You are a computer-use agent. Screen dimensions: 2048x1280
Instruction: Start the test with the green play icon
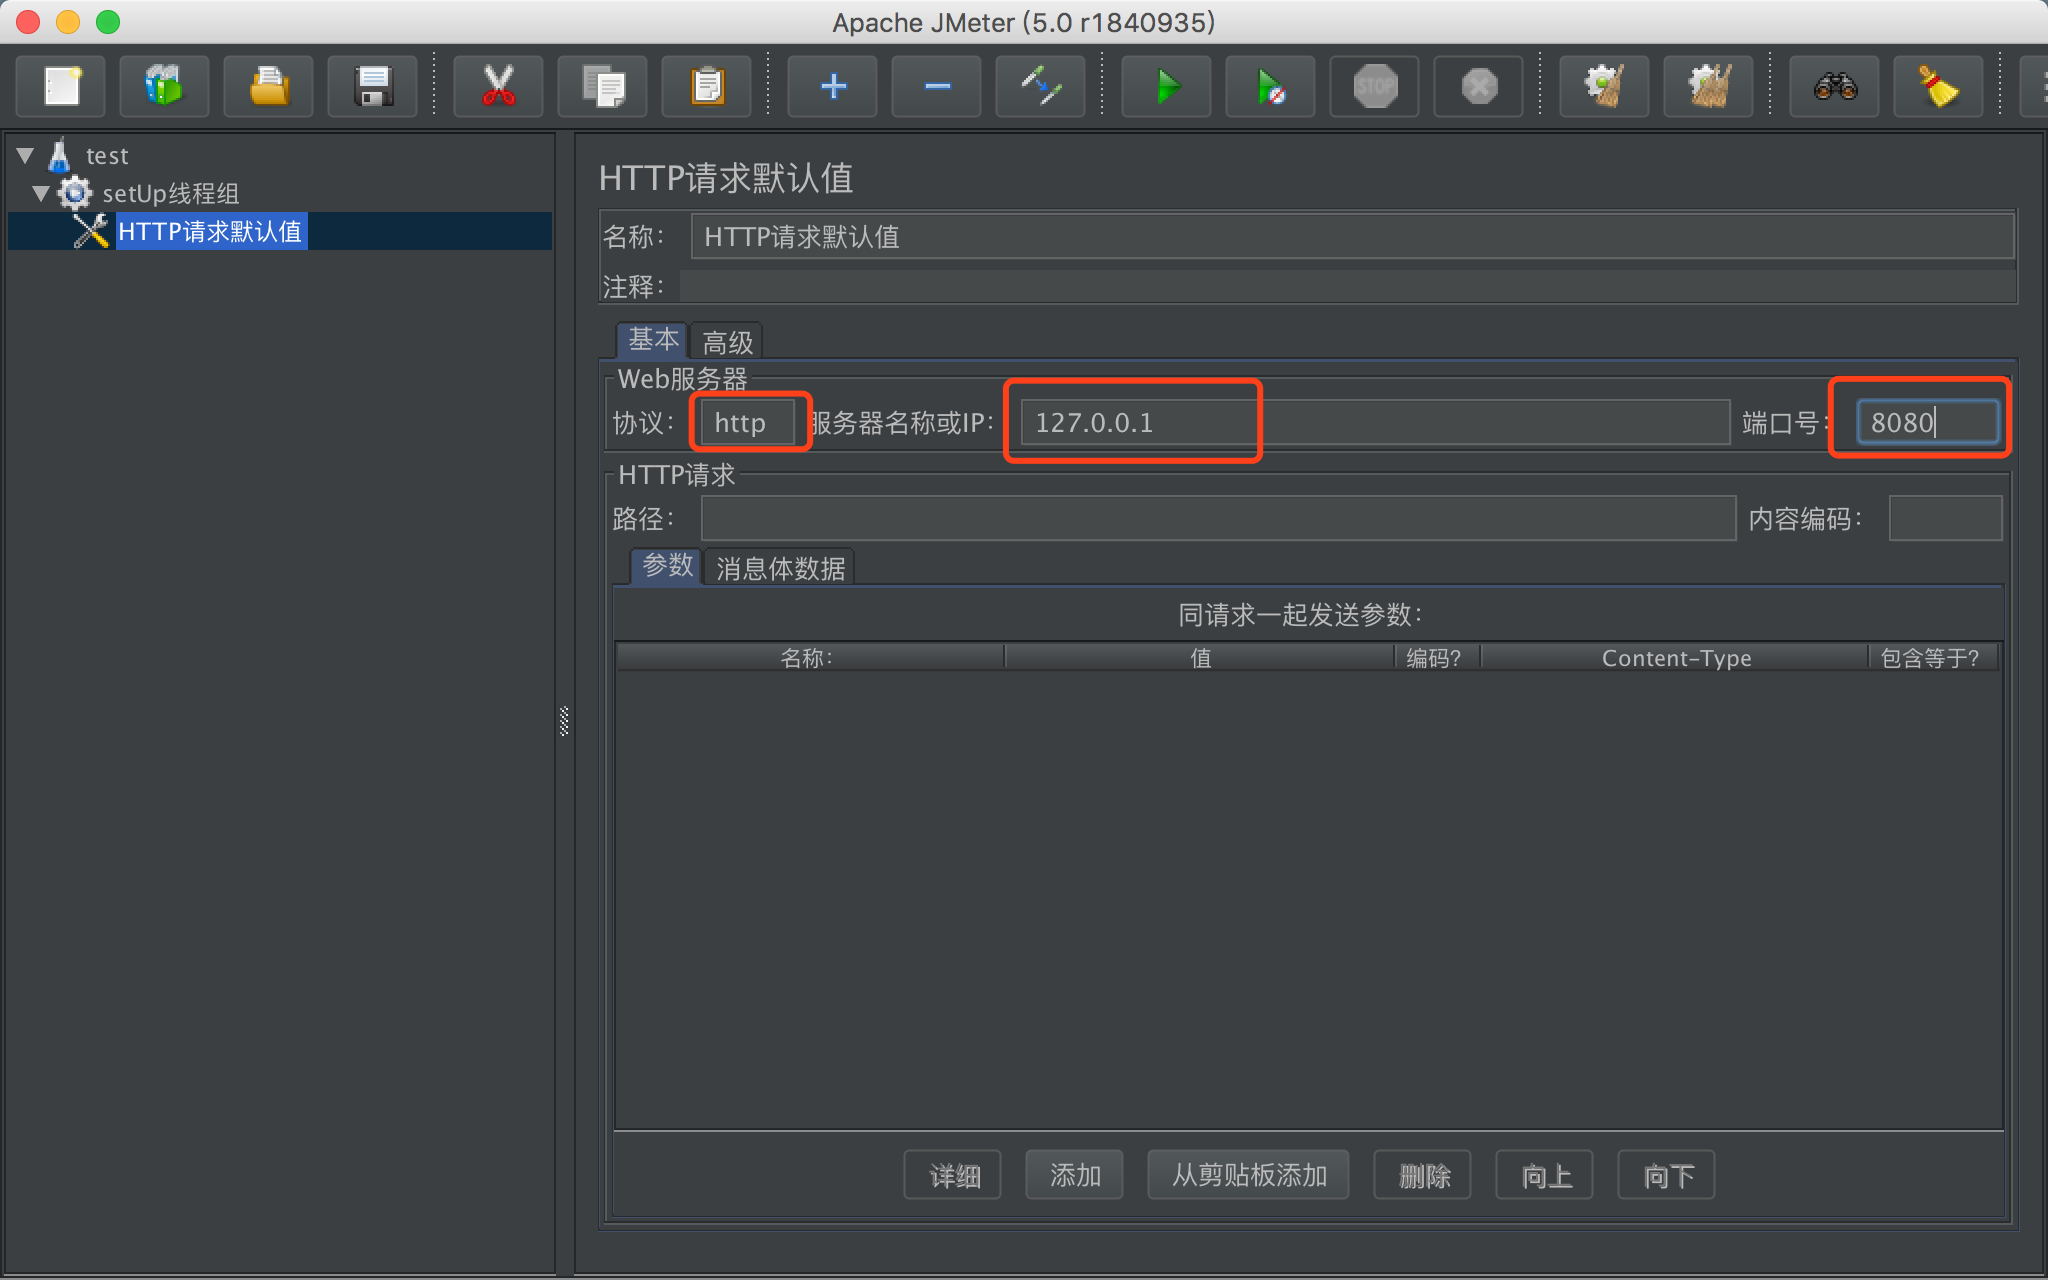pyautogui.click(x=1167, y=86)
